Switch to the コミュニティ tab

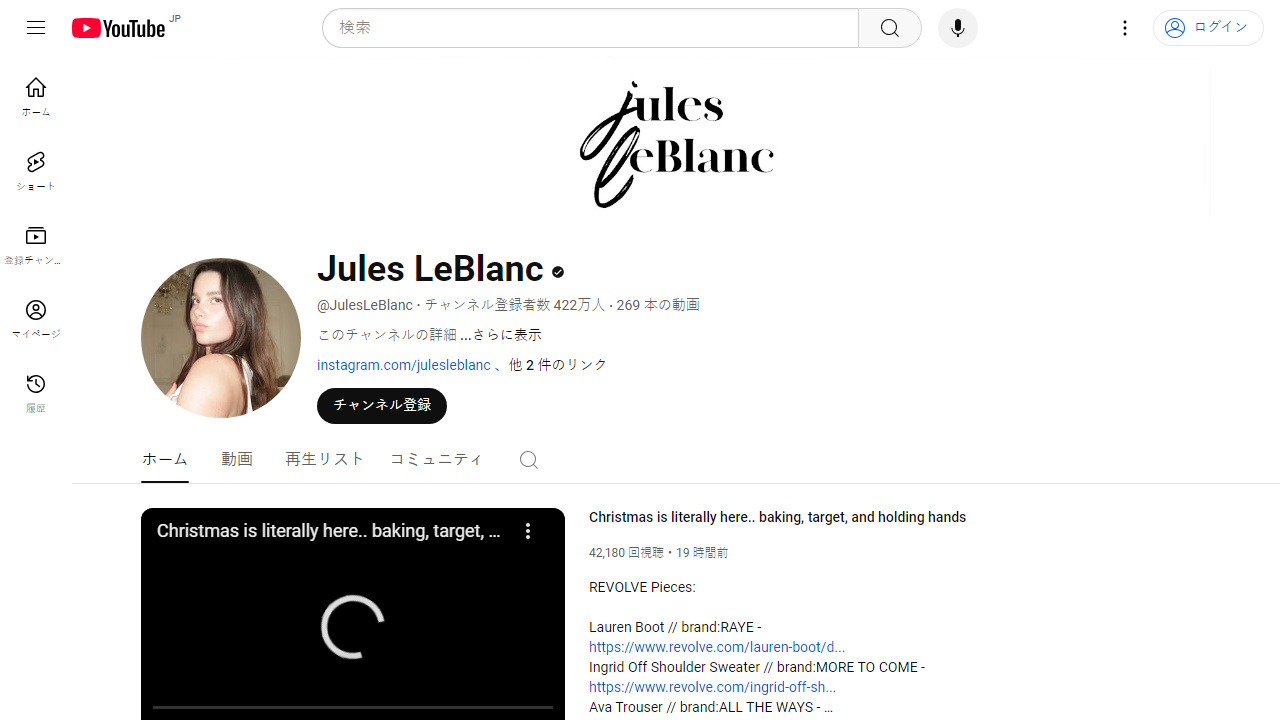click(436, 459)
